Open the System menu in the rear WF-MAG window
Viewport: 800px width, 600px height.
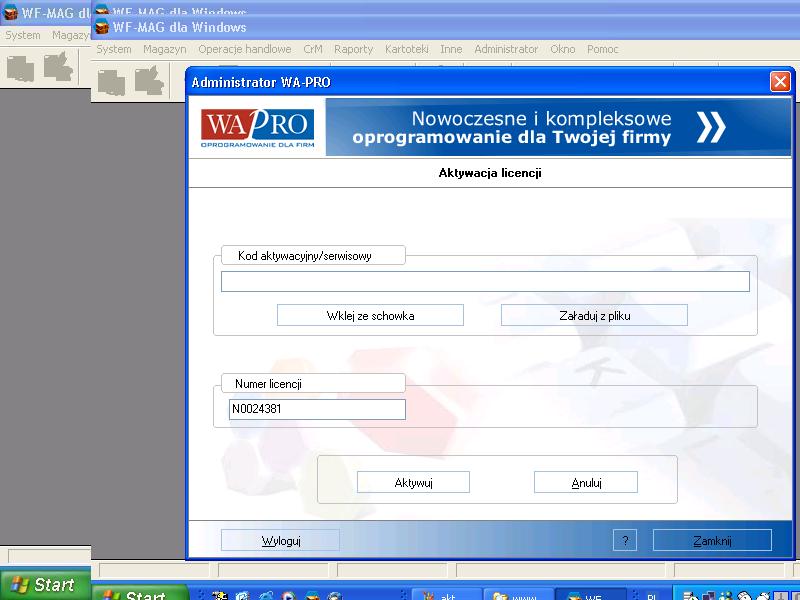[23, 35]
